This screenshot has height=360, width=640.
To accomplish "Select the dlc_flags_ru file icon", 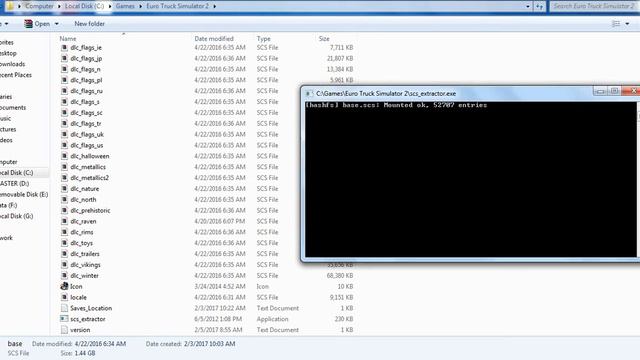I will (64, 91).
